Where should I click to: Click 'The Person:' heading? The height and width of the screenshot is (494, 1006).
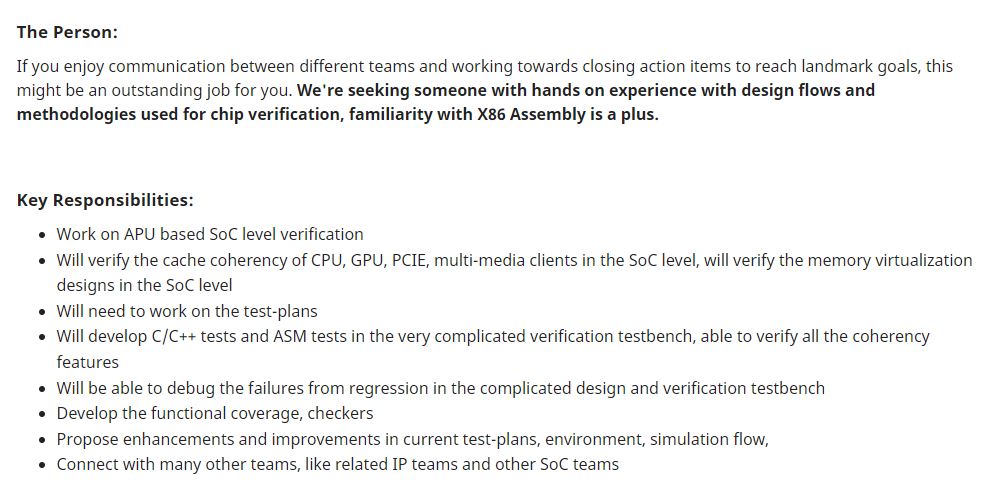67,32
